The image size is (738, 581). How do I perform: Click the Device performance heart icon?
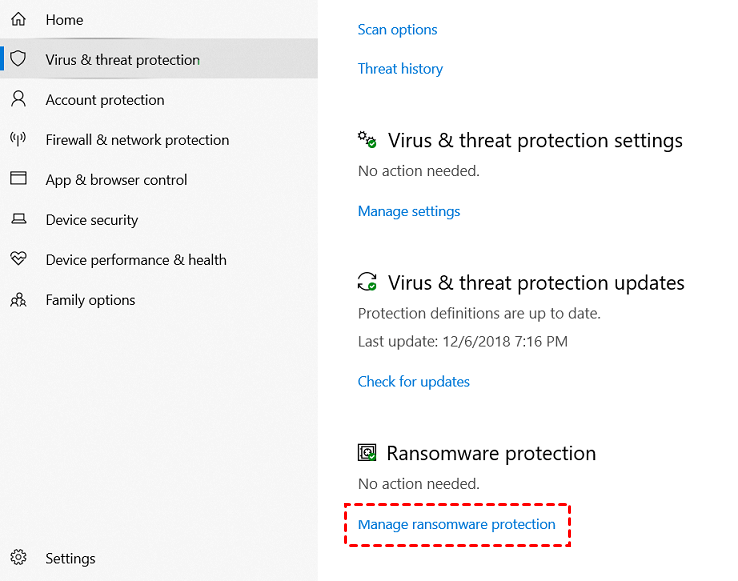tap(18, 259)
